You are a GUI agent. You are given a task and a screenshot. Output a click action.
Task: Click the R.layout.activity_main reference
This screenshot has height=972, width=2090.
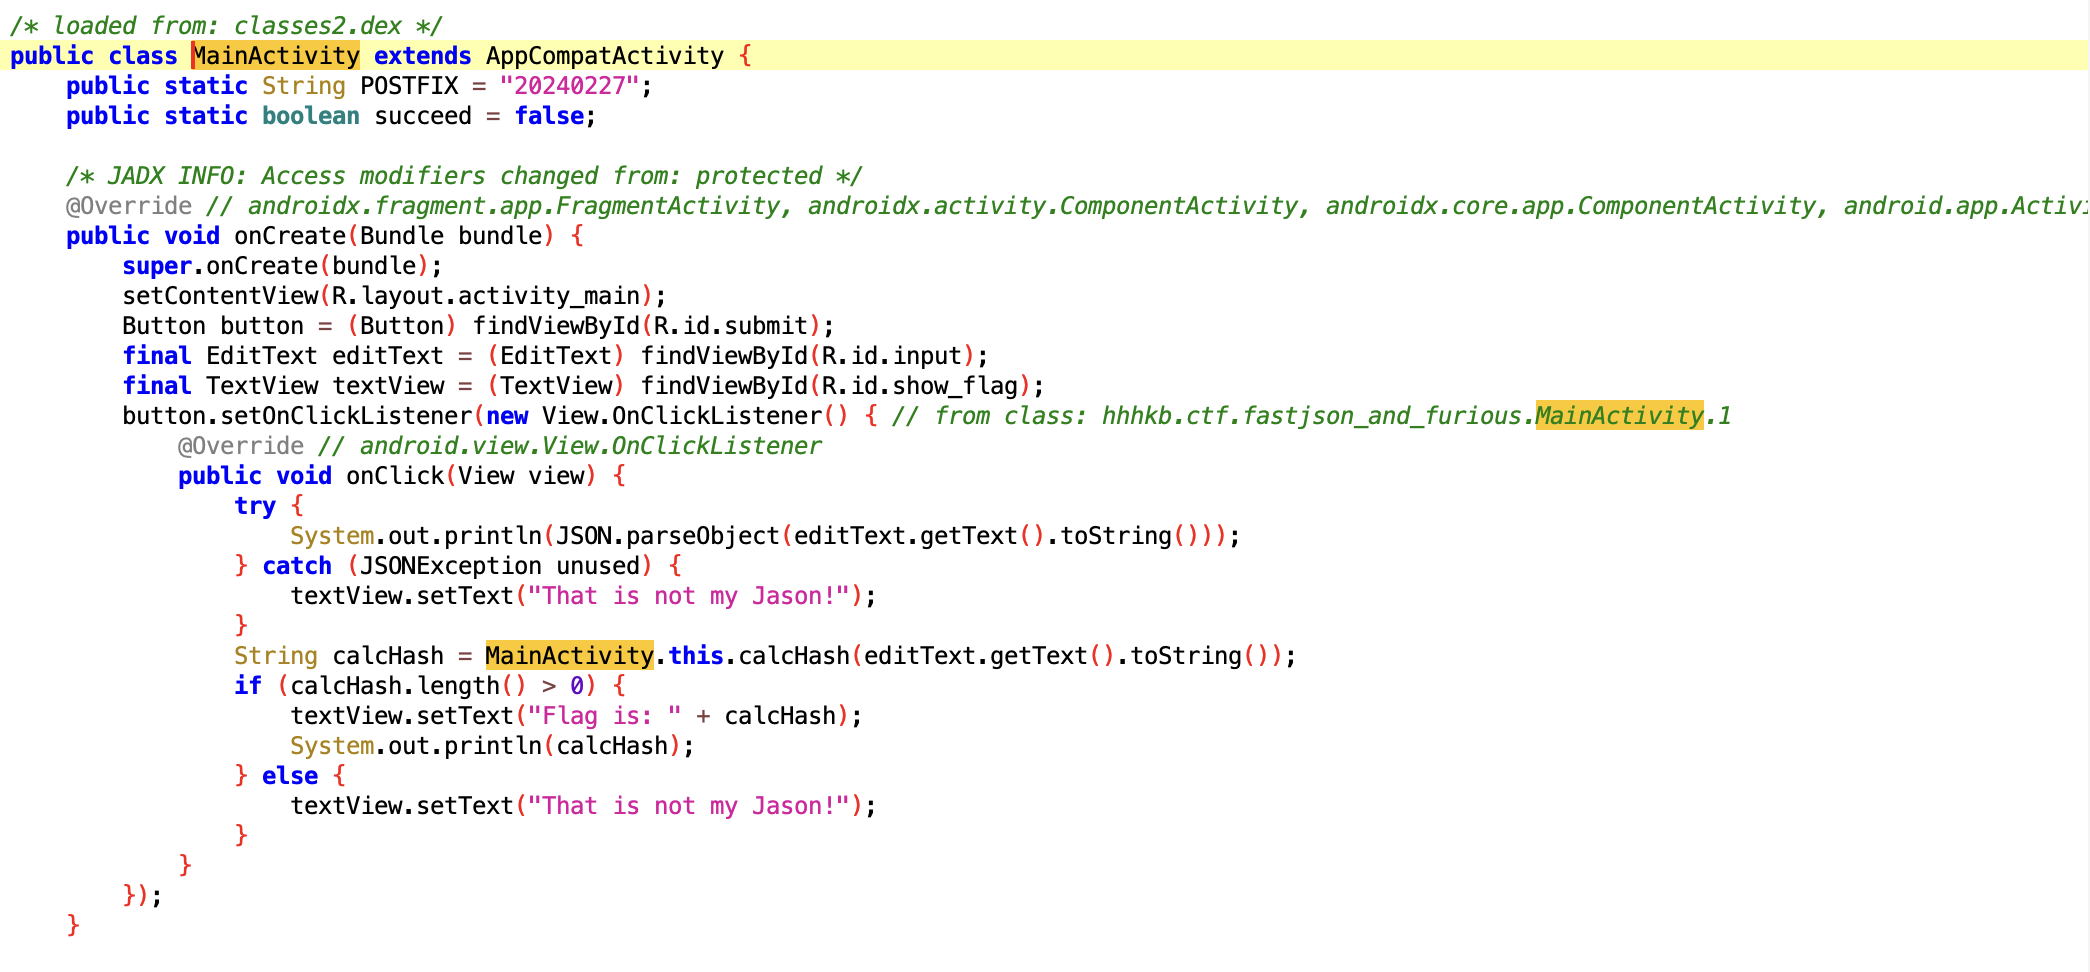tap(486, 296)
